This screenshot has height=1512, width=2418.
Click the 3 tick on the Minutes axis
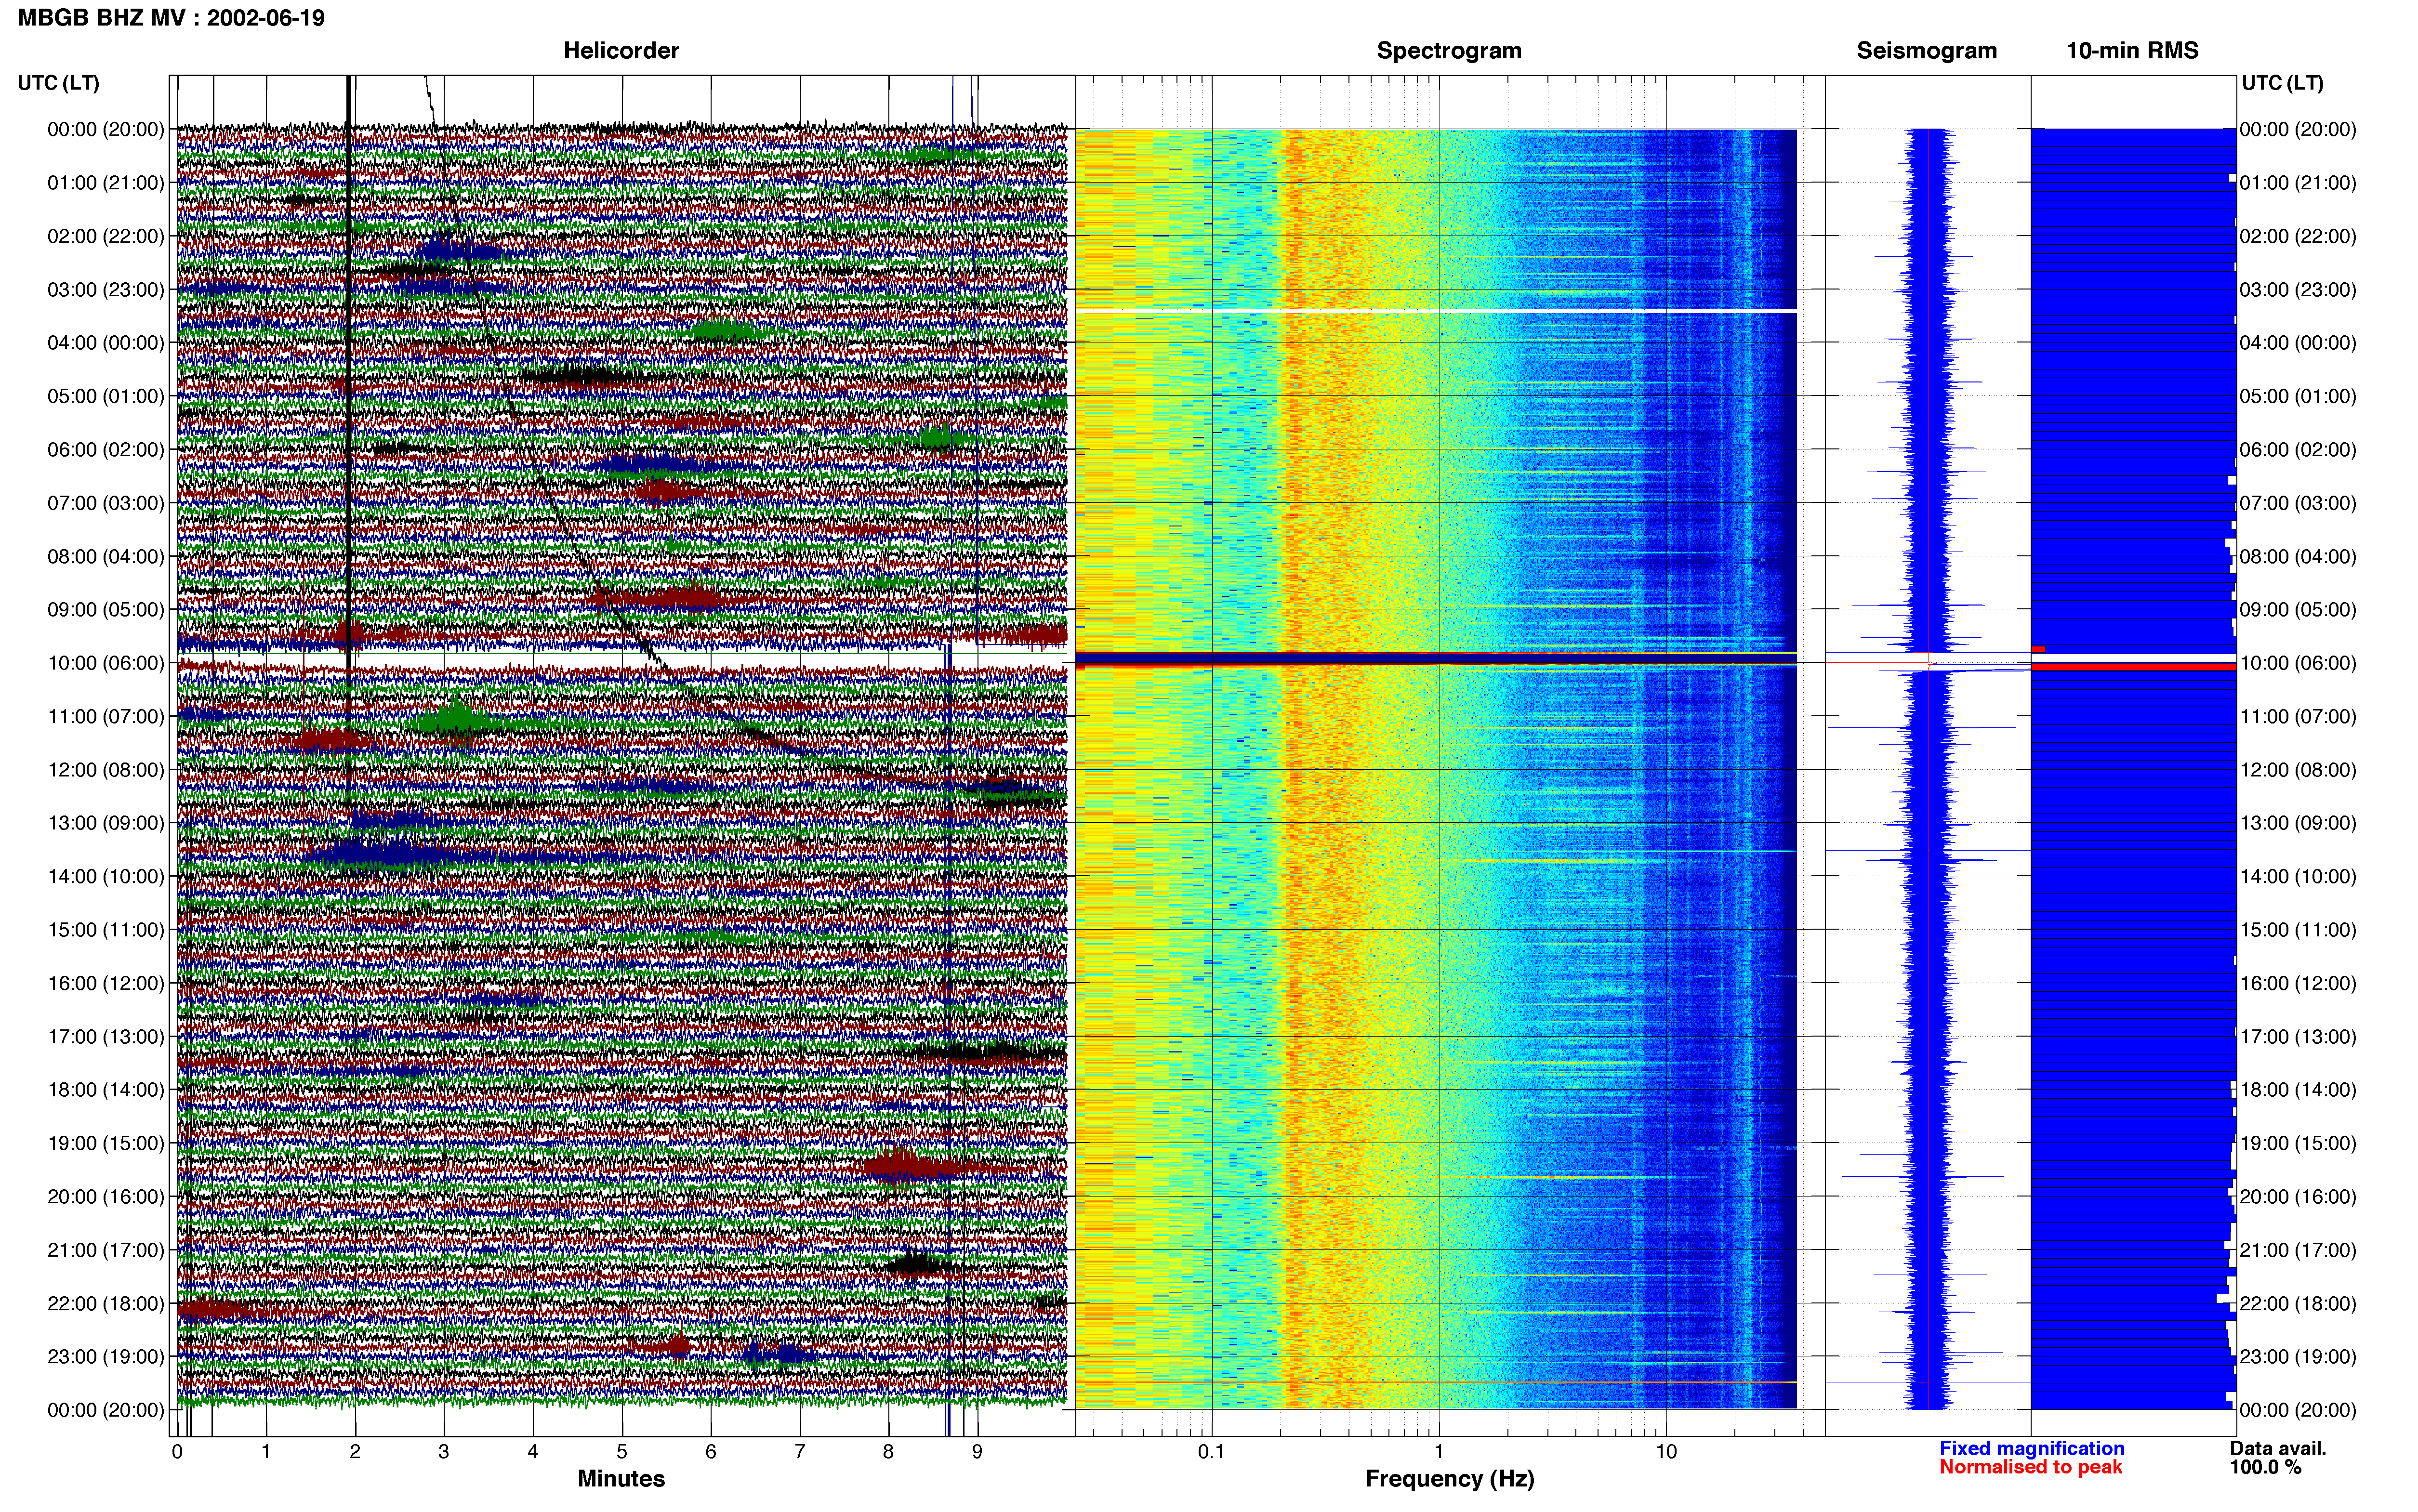point(444,1451)
